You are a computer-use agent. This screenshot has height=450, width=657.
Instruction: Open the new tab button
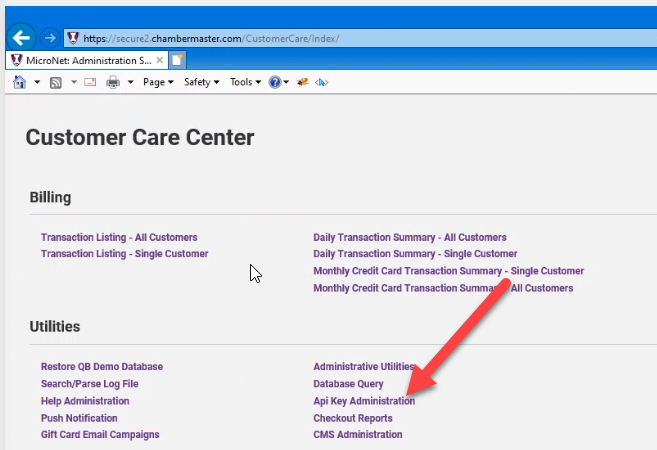click(x=177, y=60)
